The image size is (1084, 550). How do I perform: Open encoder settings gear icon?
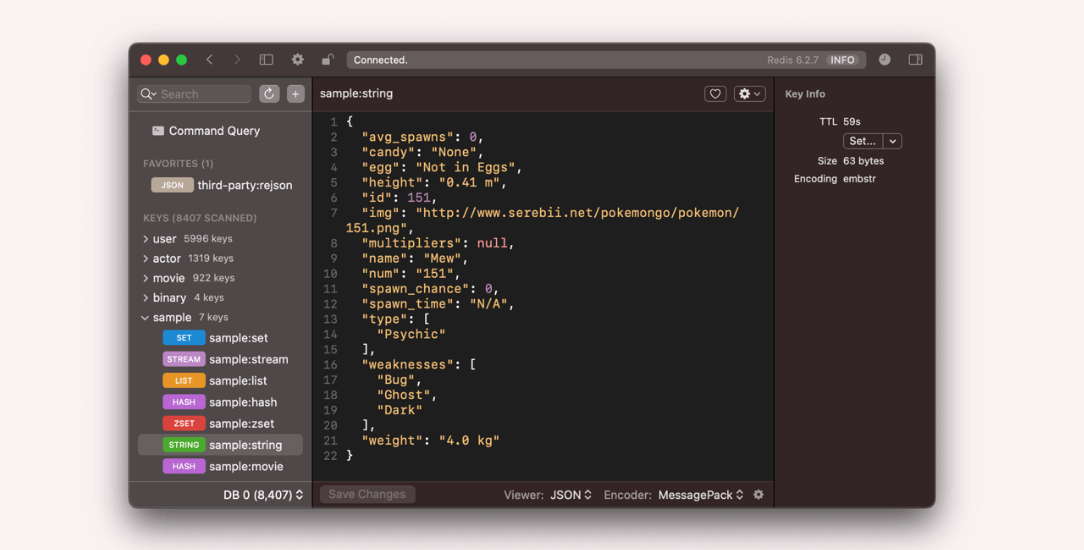point(758,495)
